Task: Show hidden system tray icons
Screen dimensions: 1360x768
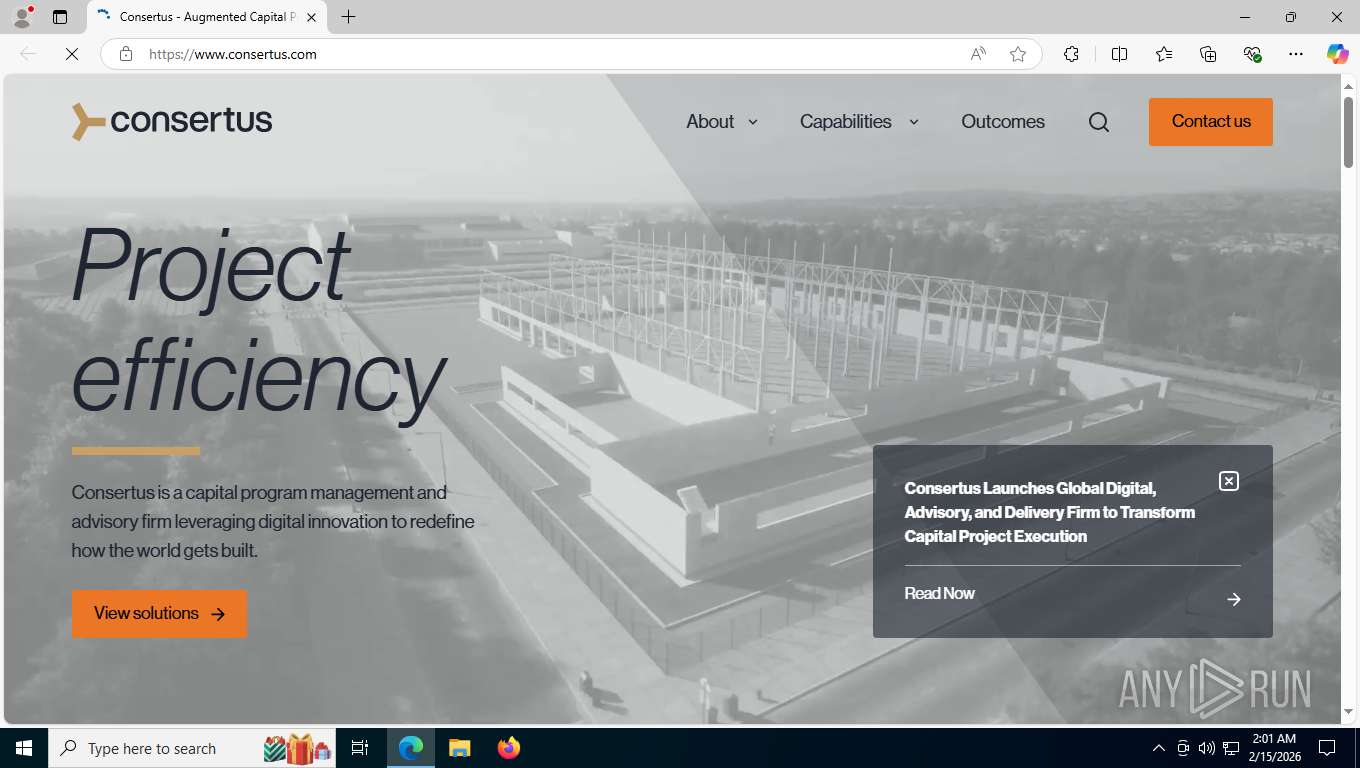Action: tap(1159, 748)
